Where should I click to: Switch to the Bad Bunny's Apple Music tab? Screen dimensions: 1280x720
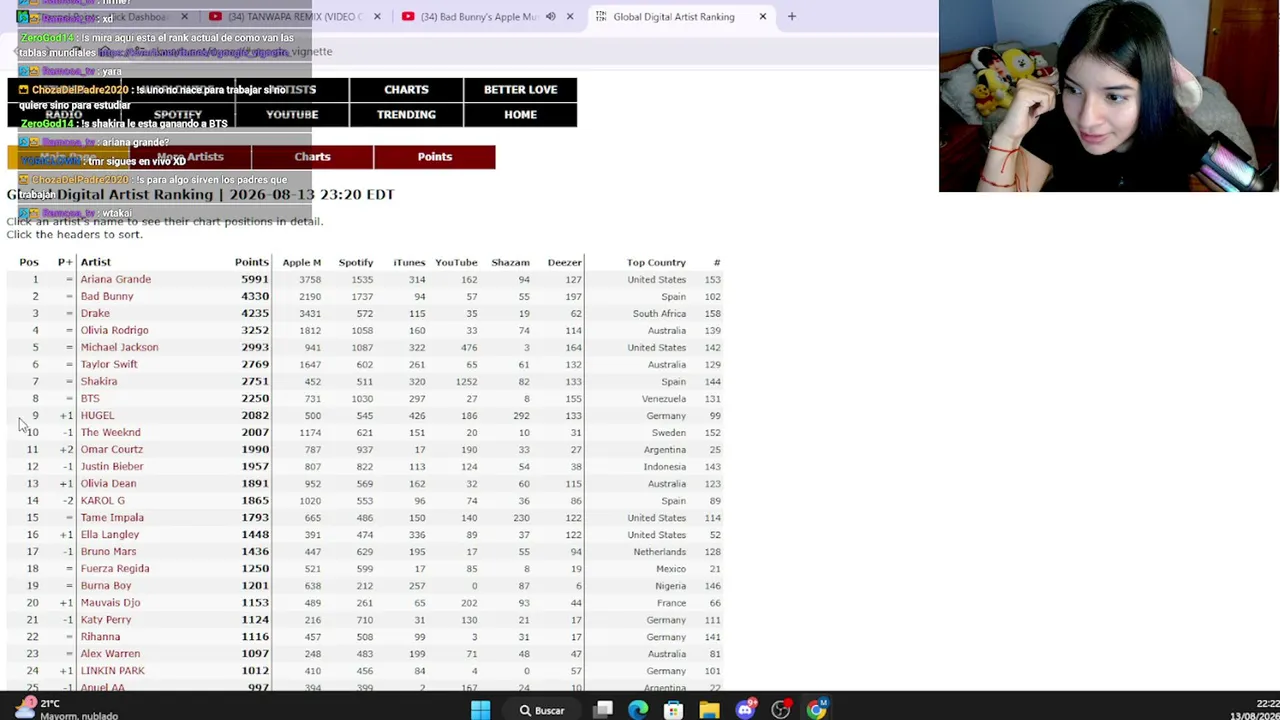click(x=478, y=16)
